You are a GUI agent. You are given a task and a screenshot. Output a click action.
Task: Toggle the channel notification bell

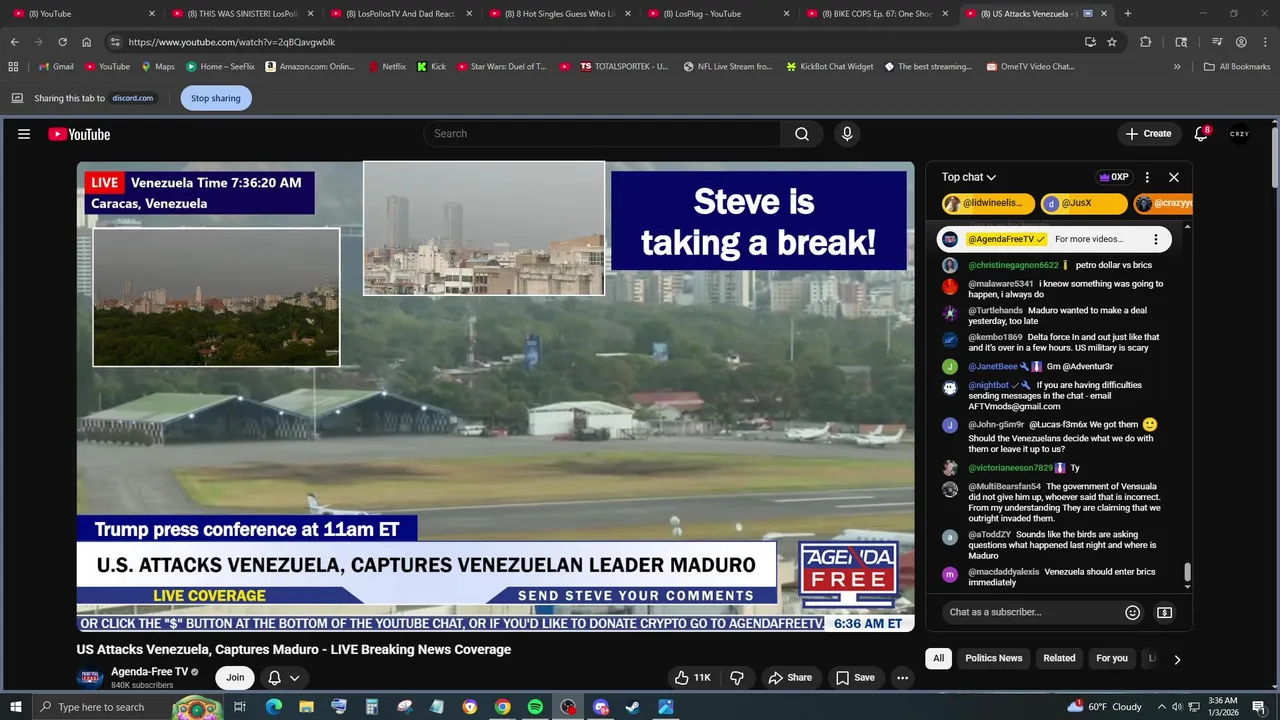[274, 677]
